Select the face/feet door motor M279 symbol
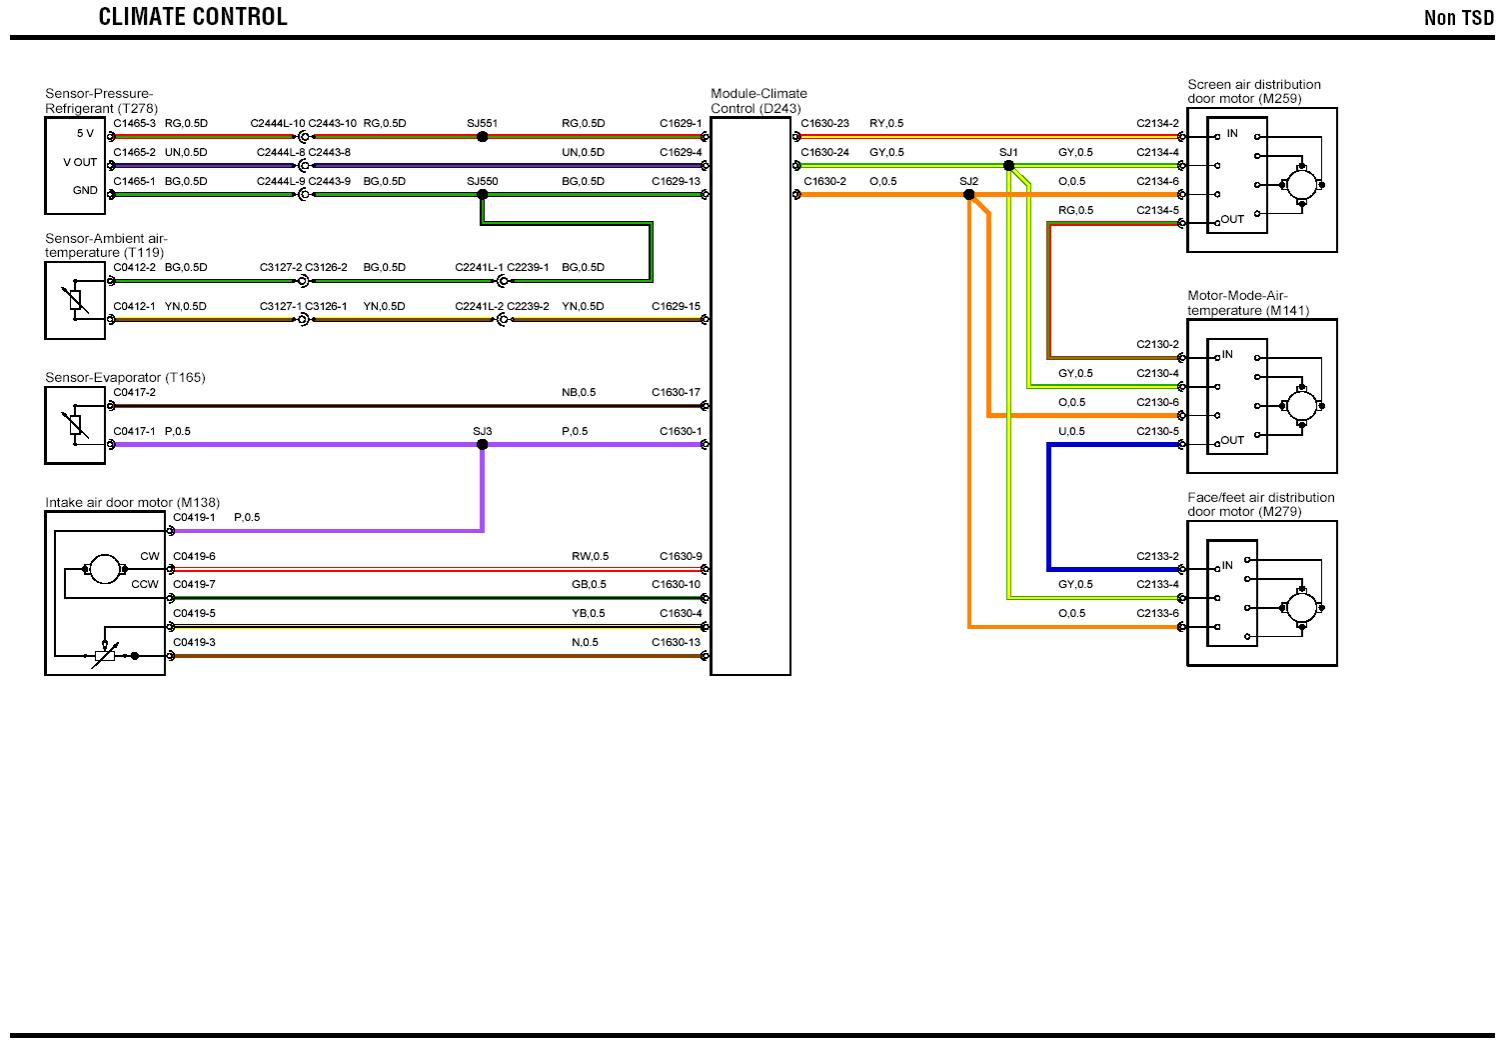The height and width of the screenshot is (1044, 1506). click(1300, 607)
